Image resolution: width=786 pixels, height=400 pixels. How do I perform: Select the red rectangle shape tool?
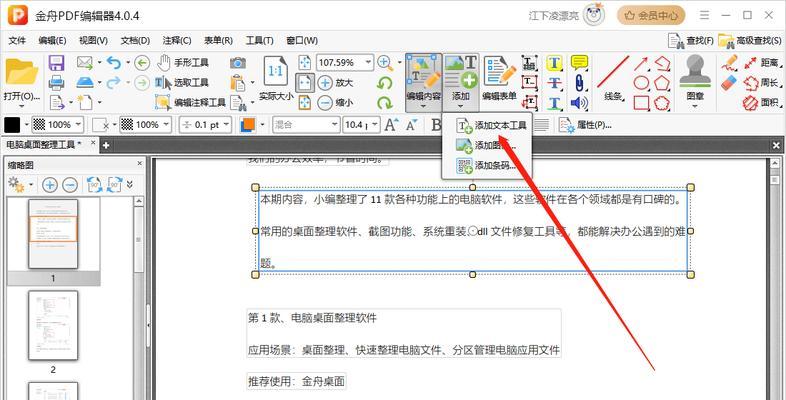point(641,103)
